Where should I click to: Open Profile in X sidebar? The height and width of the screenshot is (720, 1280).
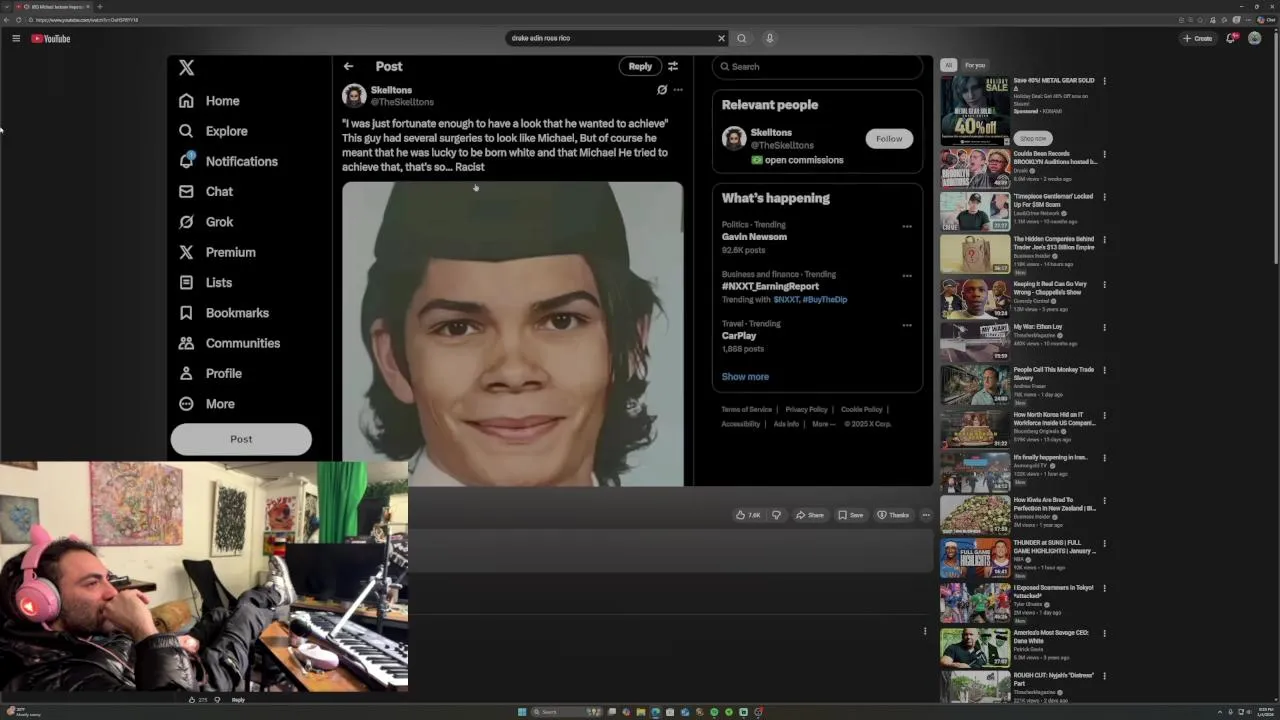(x=210, y=373)
